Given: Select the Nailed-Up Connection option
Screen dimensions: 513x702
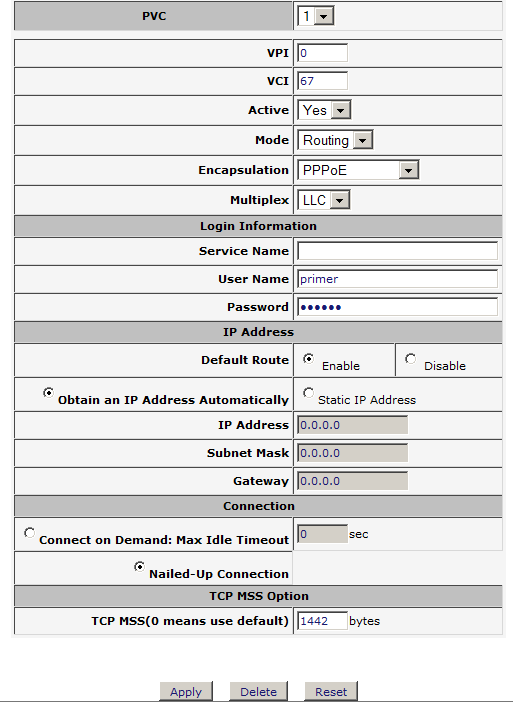Looking at the screenshot, I should [139, 567].
